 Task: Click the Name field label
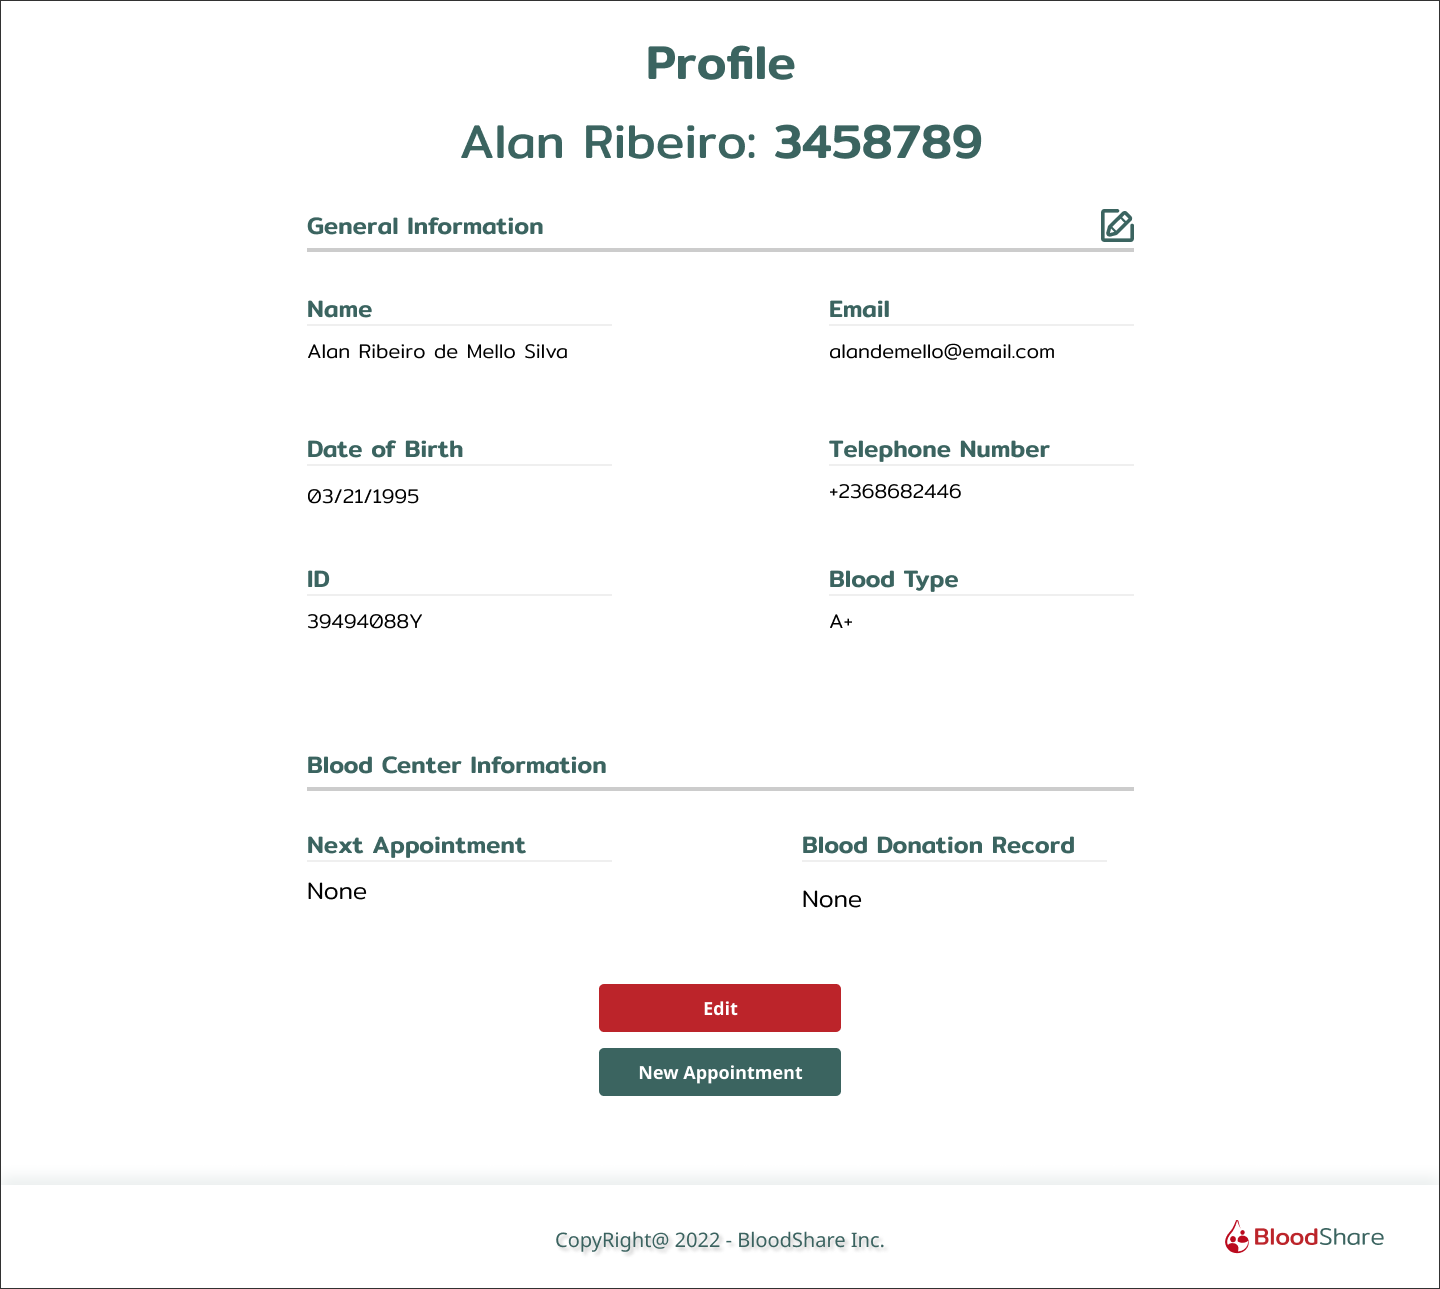(339, 309)
